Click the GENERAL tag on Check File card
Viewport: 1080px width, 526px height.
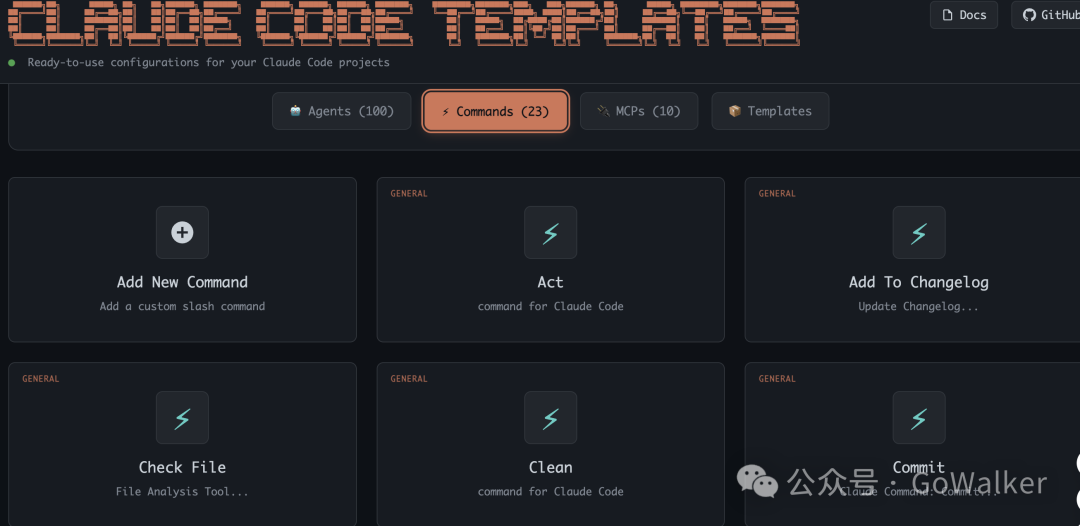[41, 379]
